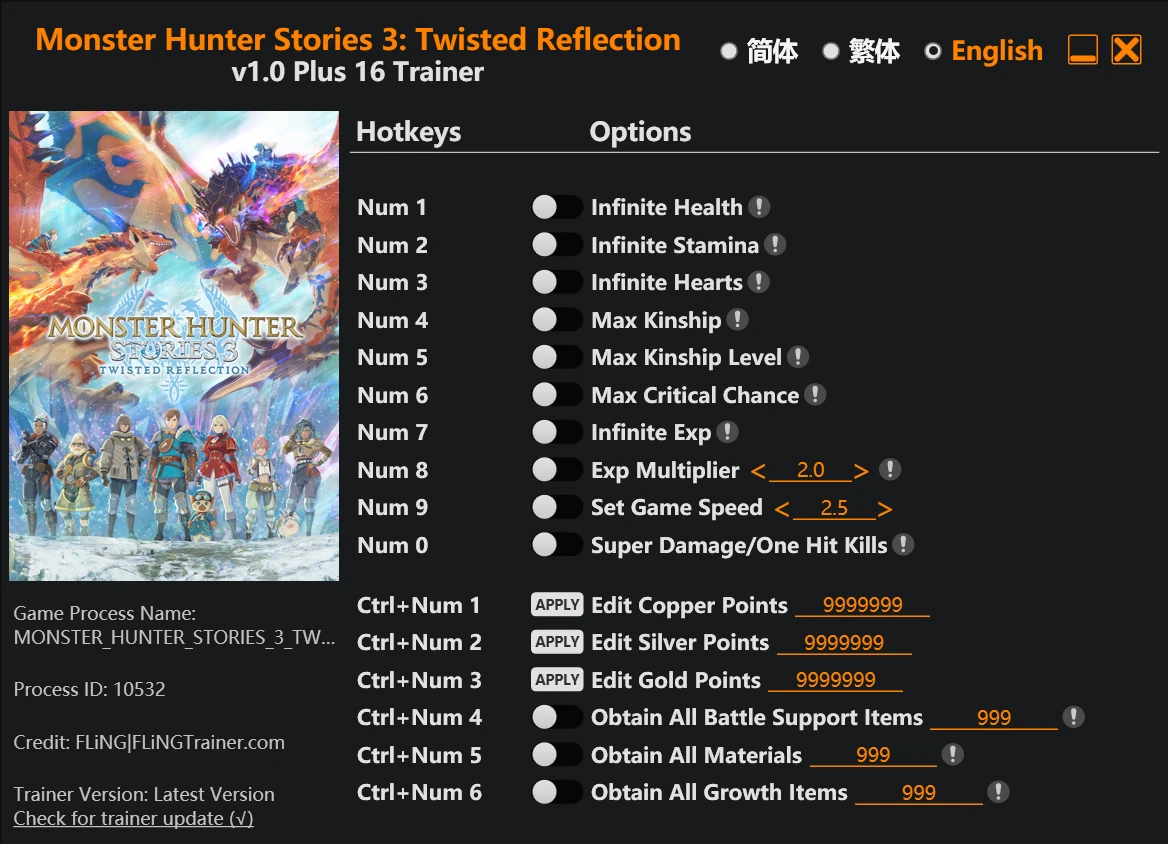Open Check for trainer update link
1168x844 pixels.
pyautogui.click(x=133, y=818)
